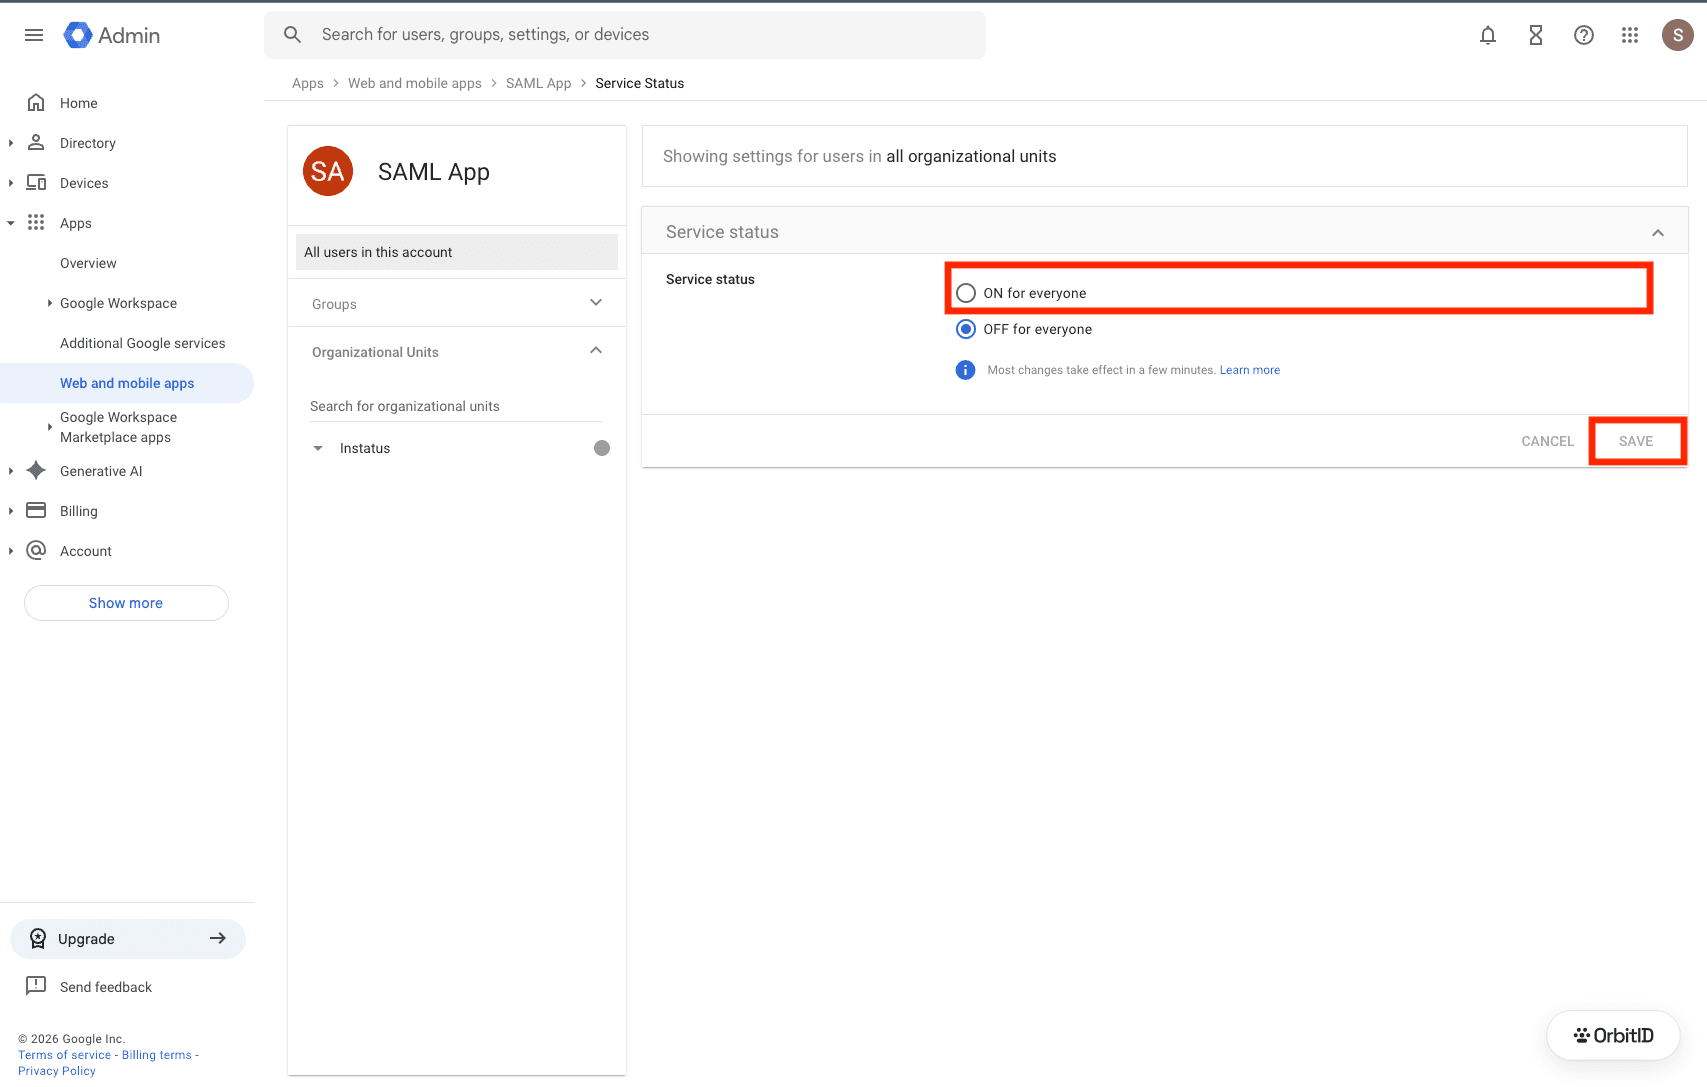The height and width of the screenshot is (1087, 1707).
Task: Click Show more in sidebar
Action: click(x=126, y=603)
